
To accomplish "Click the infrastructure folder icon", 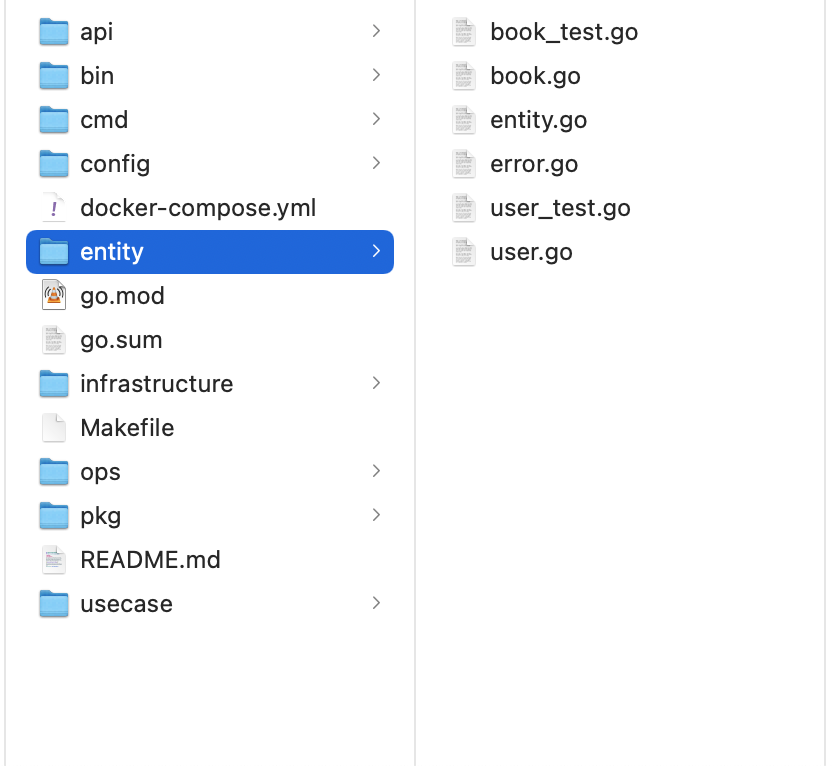I will [54, 384].
